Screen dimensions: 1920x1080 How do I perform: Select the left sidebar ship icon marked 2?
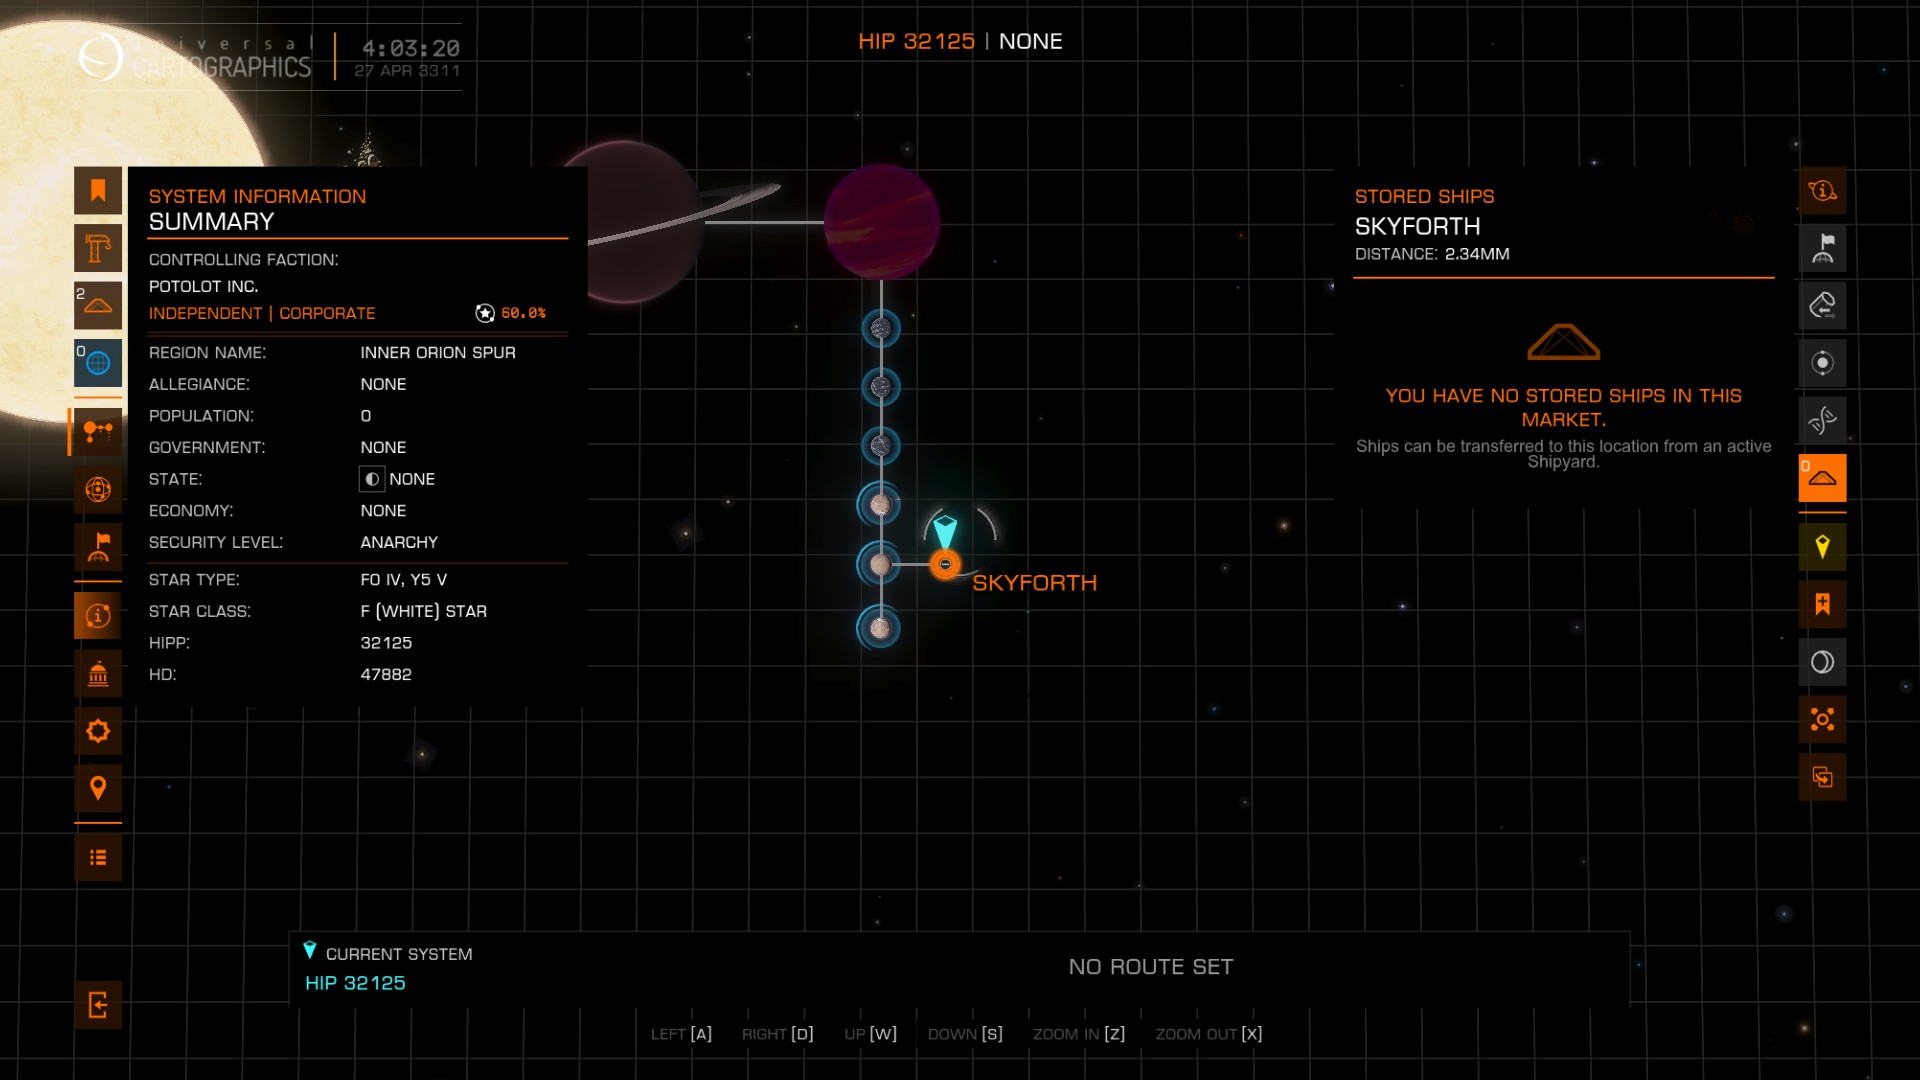(98, 305)
